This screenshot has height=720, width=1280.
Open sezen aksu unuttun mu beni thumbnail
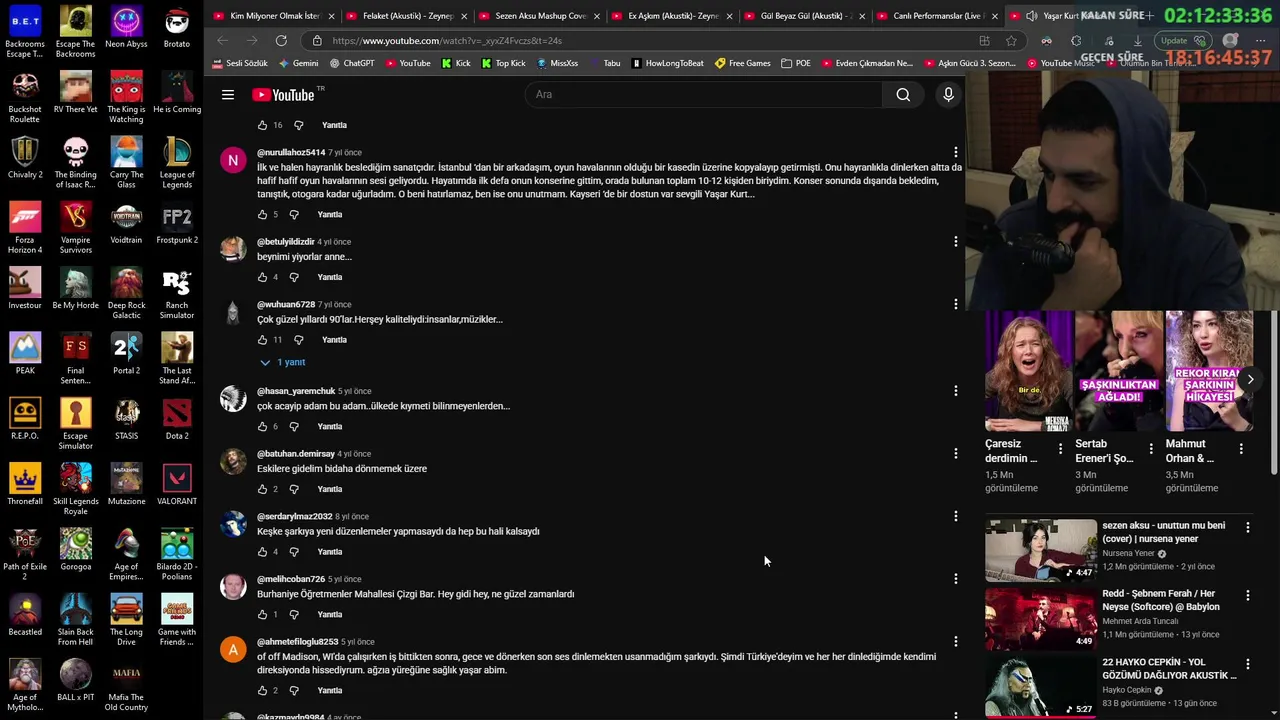(1041, 549)
